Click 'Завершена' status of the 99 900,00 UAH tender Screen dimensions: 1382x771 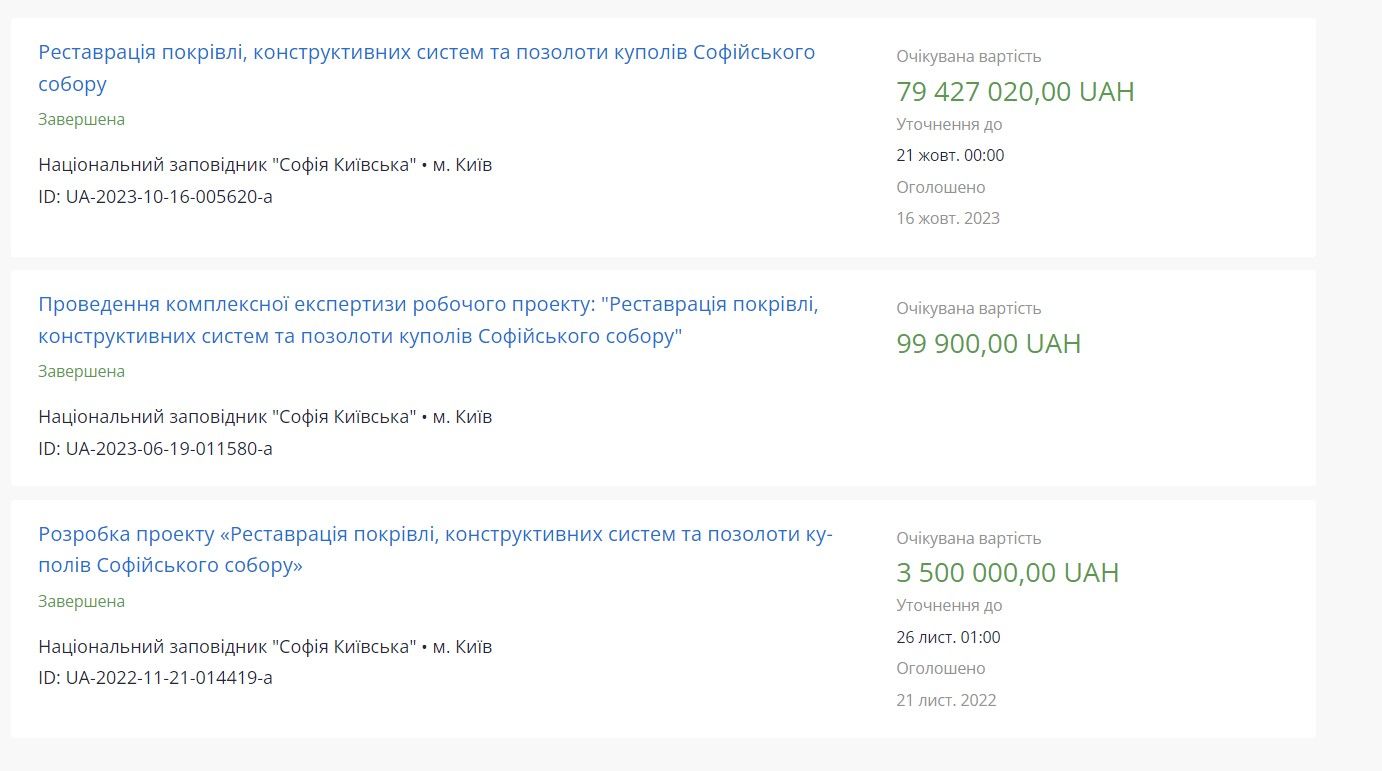pyautogui.click(x=81, y=372)
